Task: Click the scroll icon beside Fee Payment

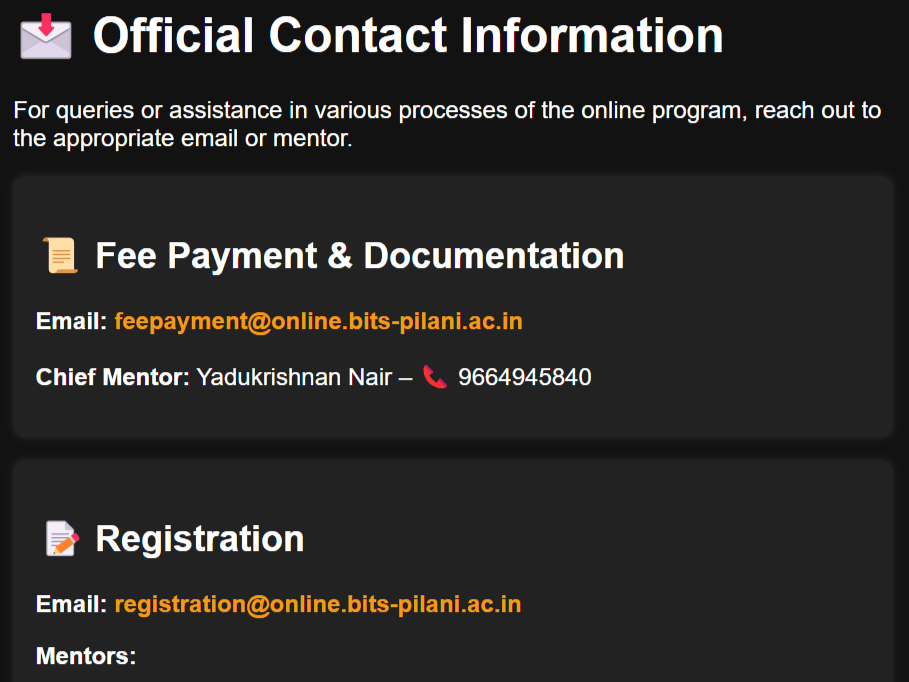Action: coord(60,255)
